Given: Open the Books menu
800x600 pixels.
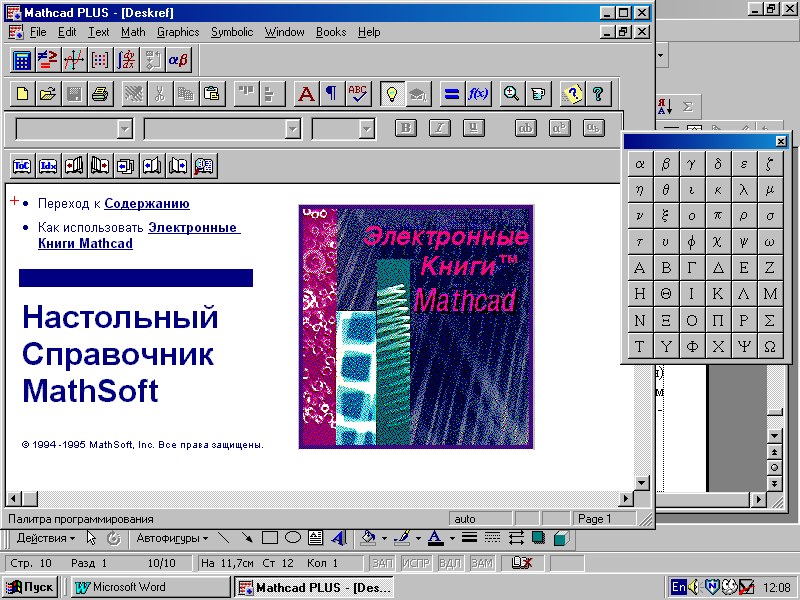Looking at the screenshot, I should pos(331,32).
